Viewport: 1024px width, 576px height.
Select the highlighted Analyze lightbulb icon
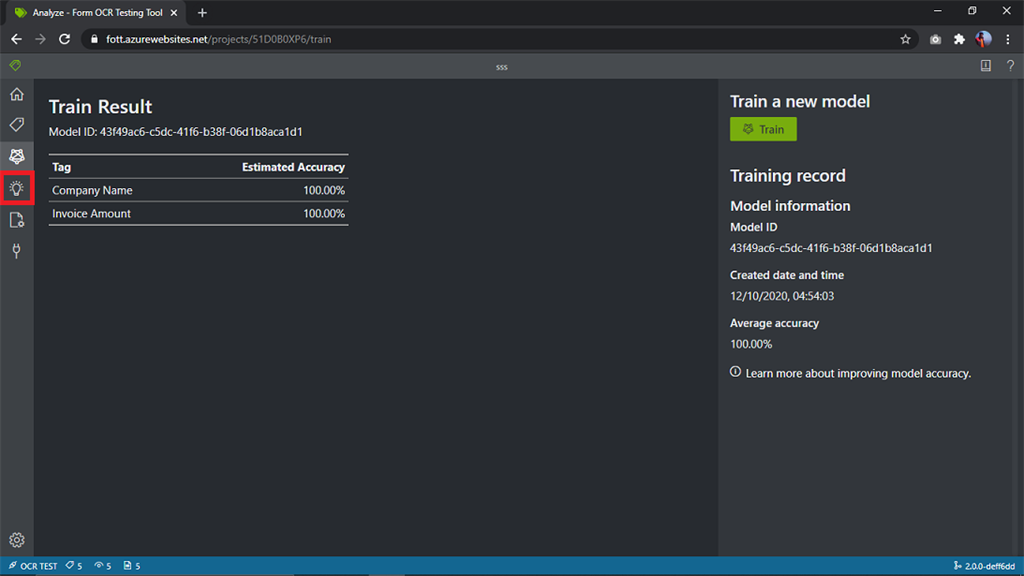[x=15, y=187]
